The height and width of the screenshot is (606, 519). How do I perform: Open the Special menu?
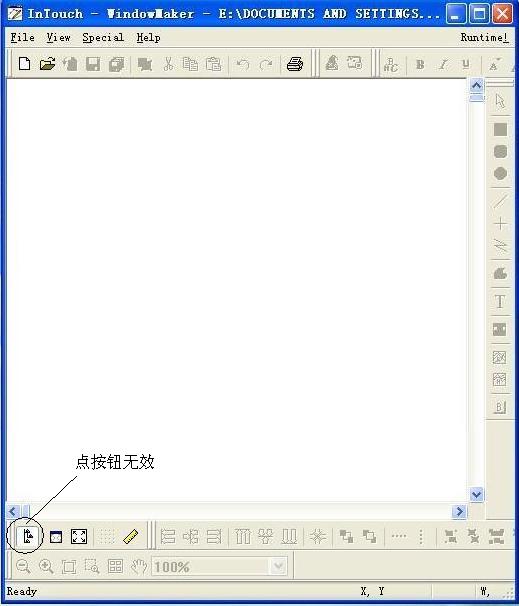click(x=103, y=37)
